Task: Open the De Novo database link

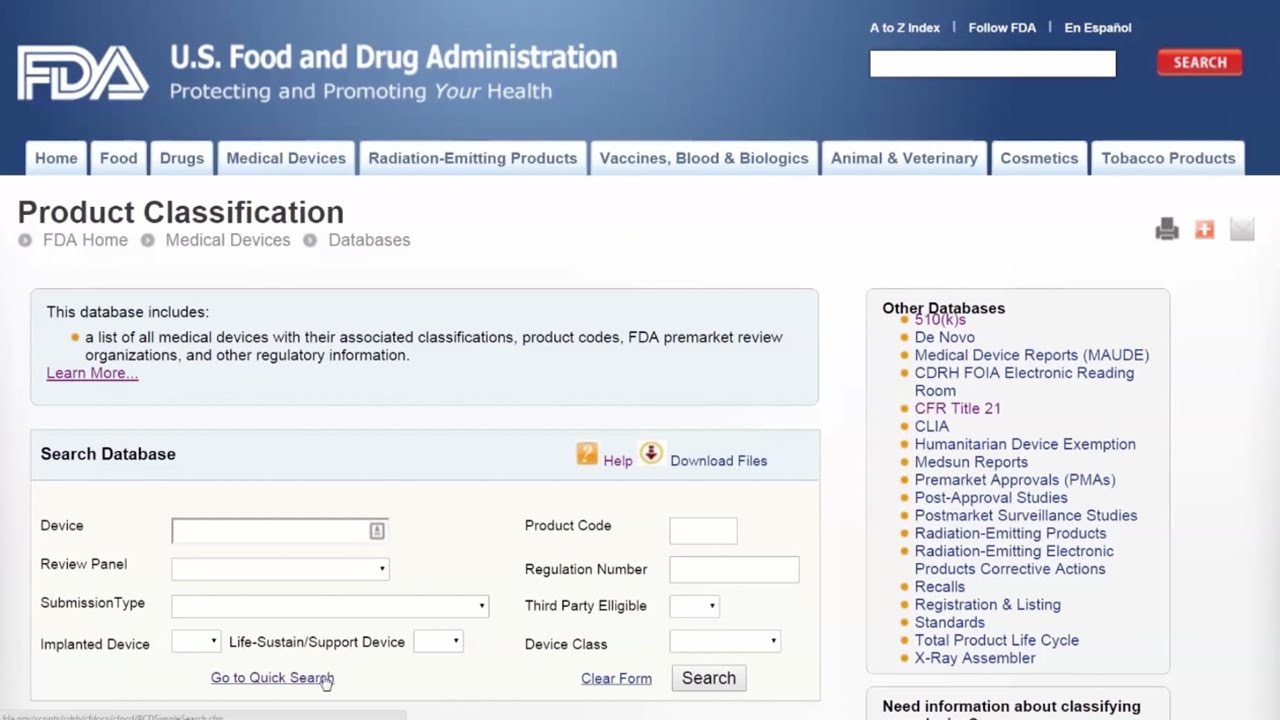Action: point(945,338)
